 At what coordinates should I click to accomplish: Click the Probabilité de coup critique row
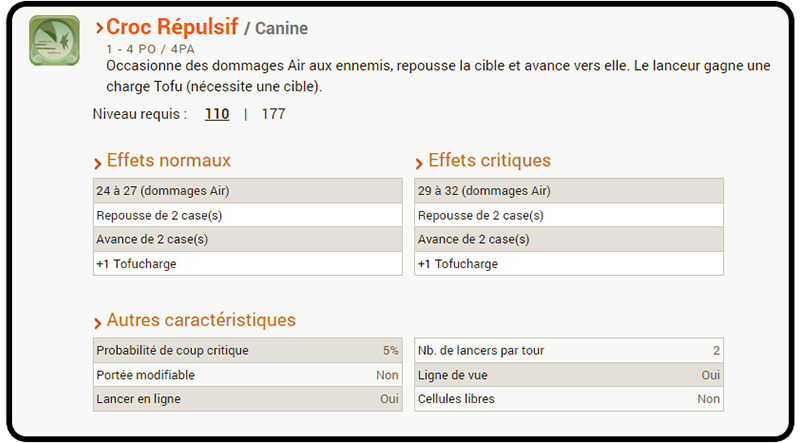pos(247,351)
